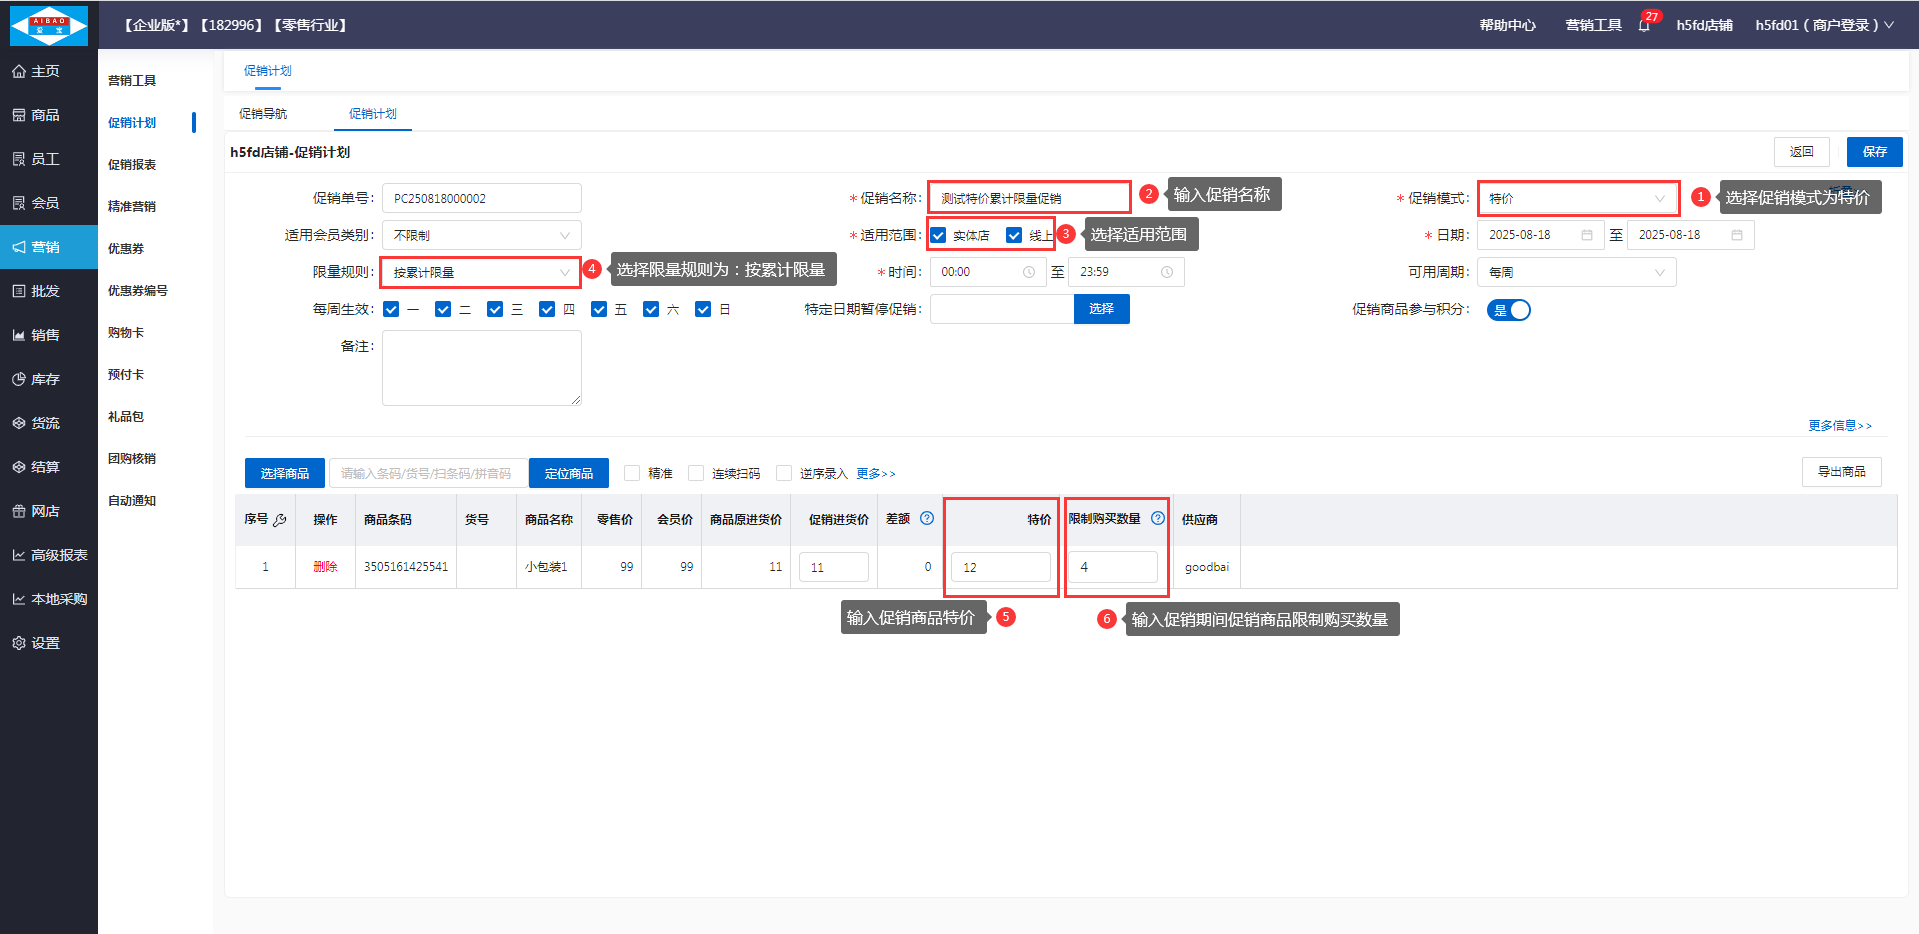Expand the 促销模式 dropdown
The width and height of the screenshot is (1919, 934).
pos(1577,198)
